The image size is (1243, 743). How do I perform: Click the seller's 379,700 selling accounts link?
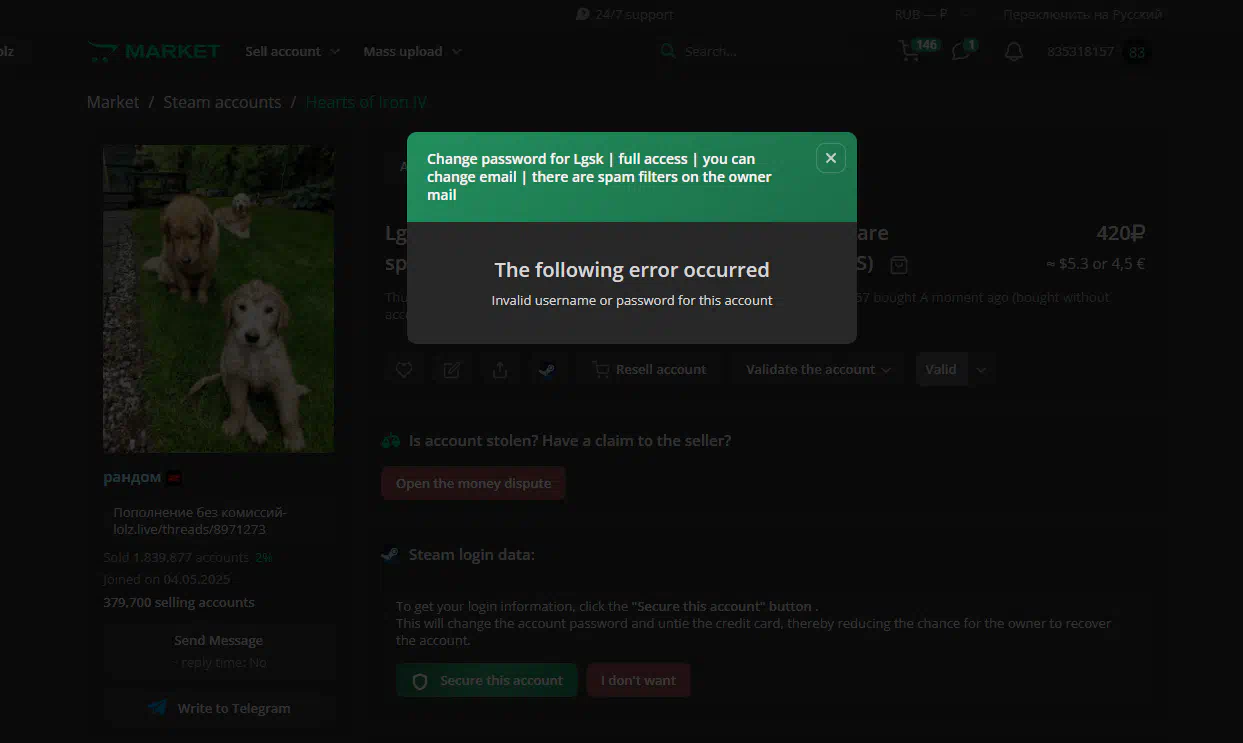[179, 603]
